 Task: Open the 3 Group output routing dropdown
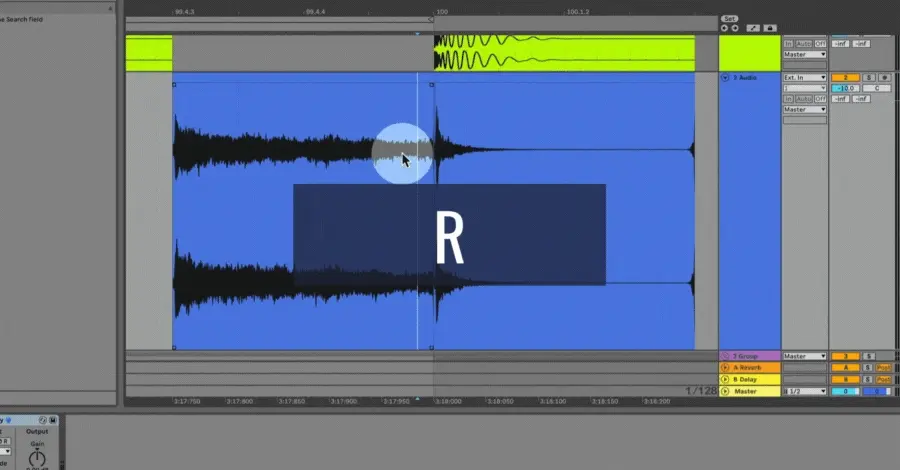point(805,356)
